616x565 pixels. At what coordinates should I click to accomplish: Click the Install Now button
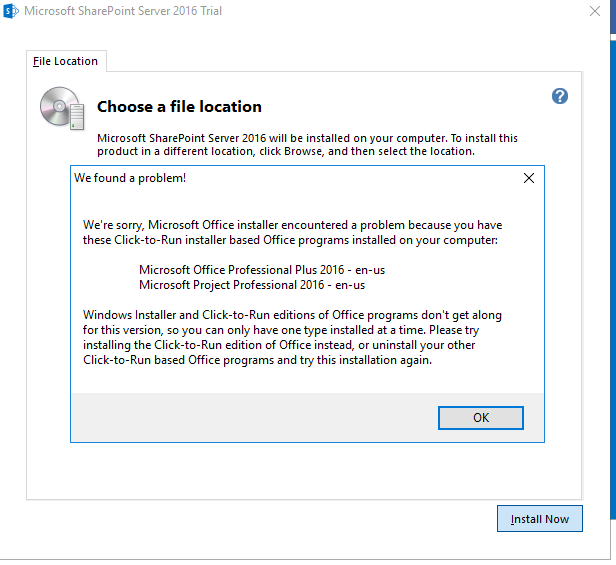coord(540,519)
